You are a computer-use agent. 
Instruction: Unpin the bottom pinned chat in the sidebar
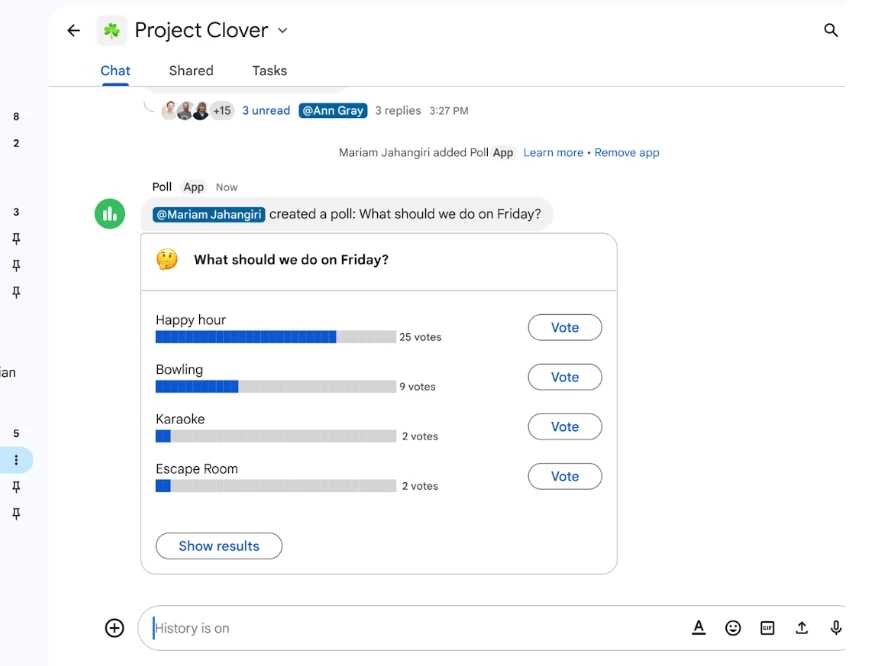(16, 513)
